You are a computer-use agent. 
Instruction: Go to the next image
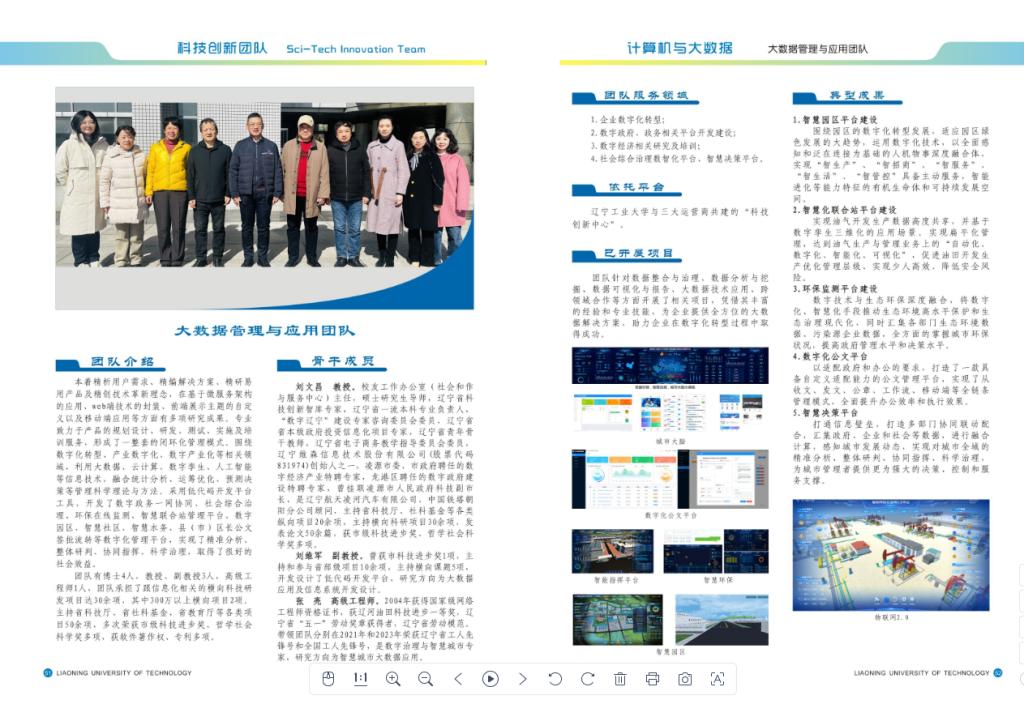[522, 678]
